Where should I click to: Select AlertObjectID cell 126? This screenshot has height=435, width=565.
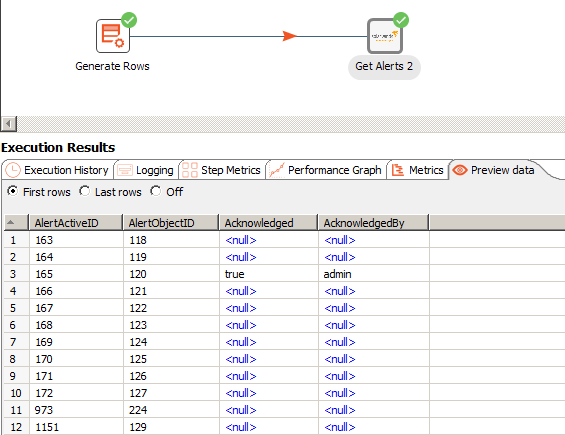pos(171,376)
